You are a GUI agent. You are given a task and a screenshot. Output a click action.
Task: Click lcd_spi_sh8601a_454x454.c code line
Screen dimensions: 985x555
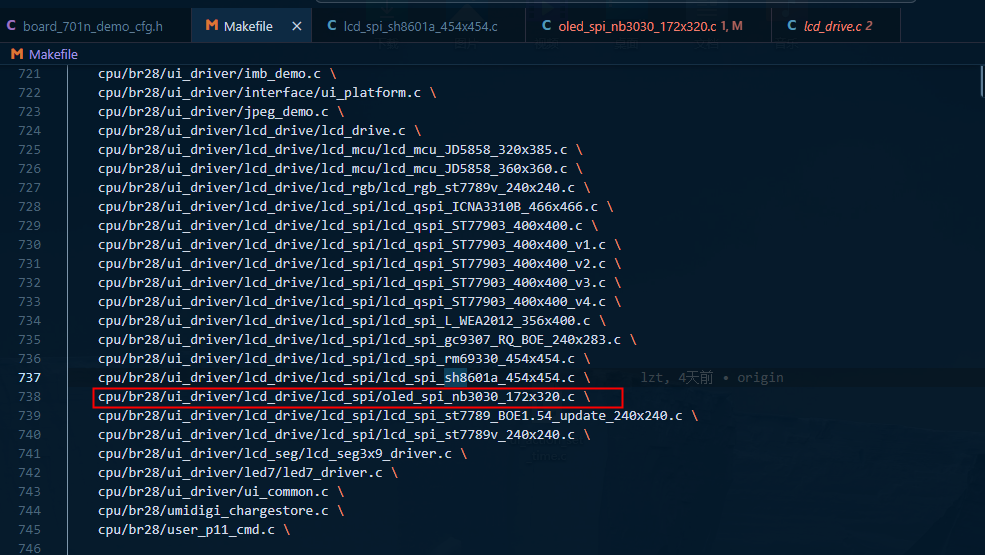tap(344, 378)
